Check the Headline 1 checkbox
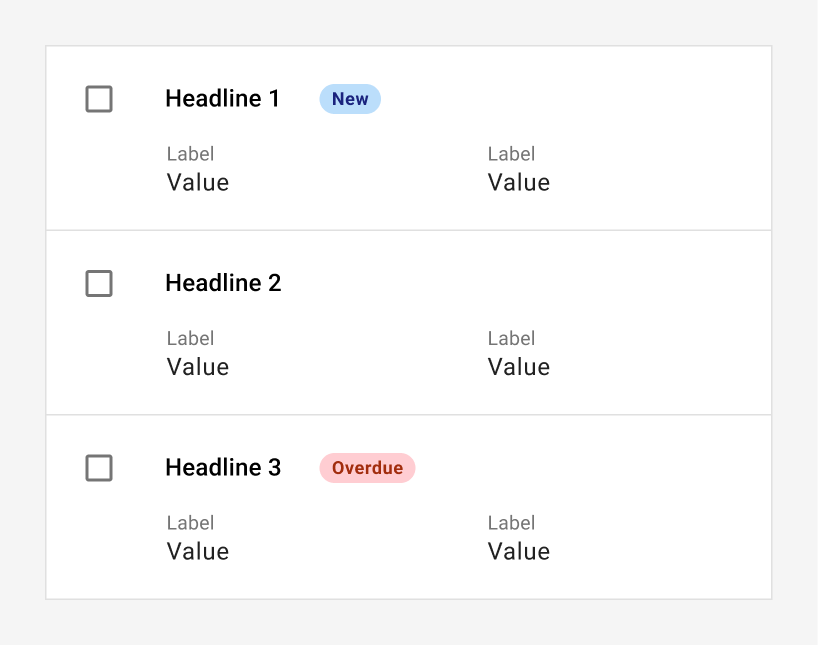818x645 pixels. click(x=99, y=99)
